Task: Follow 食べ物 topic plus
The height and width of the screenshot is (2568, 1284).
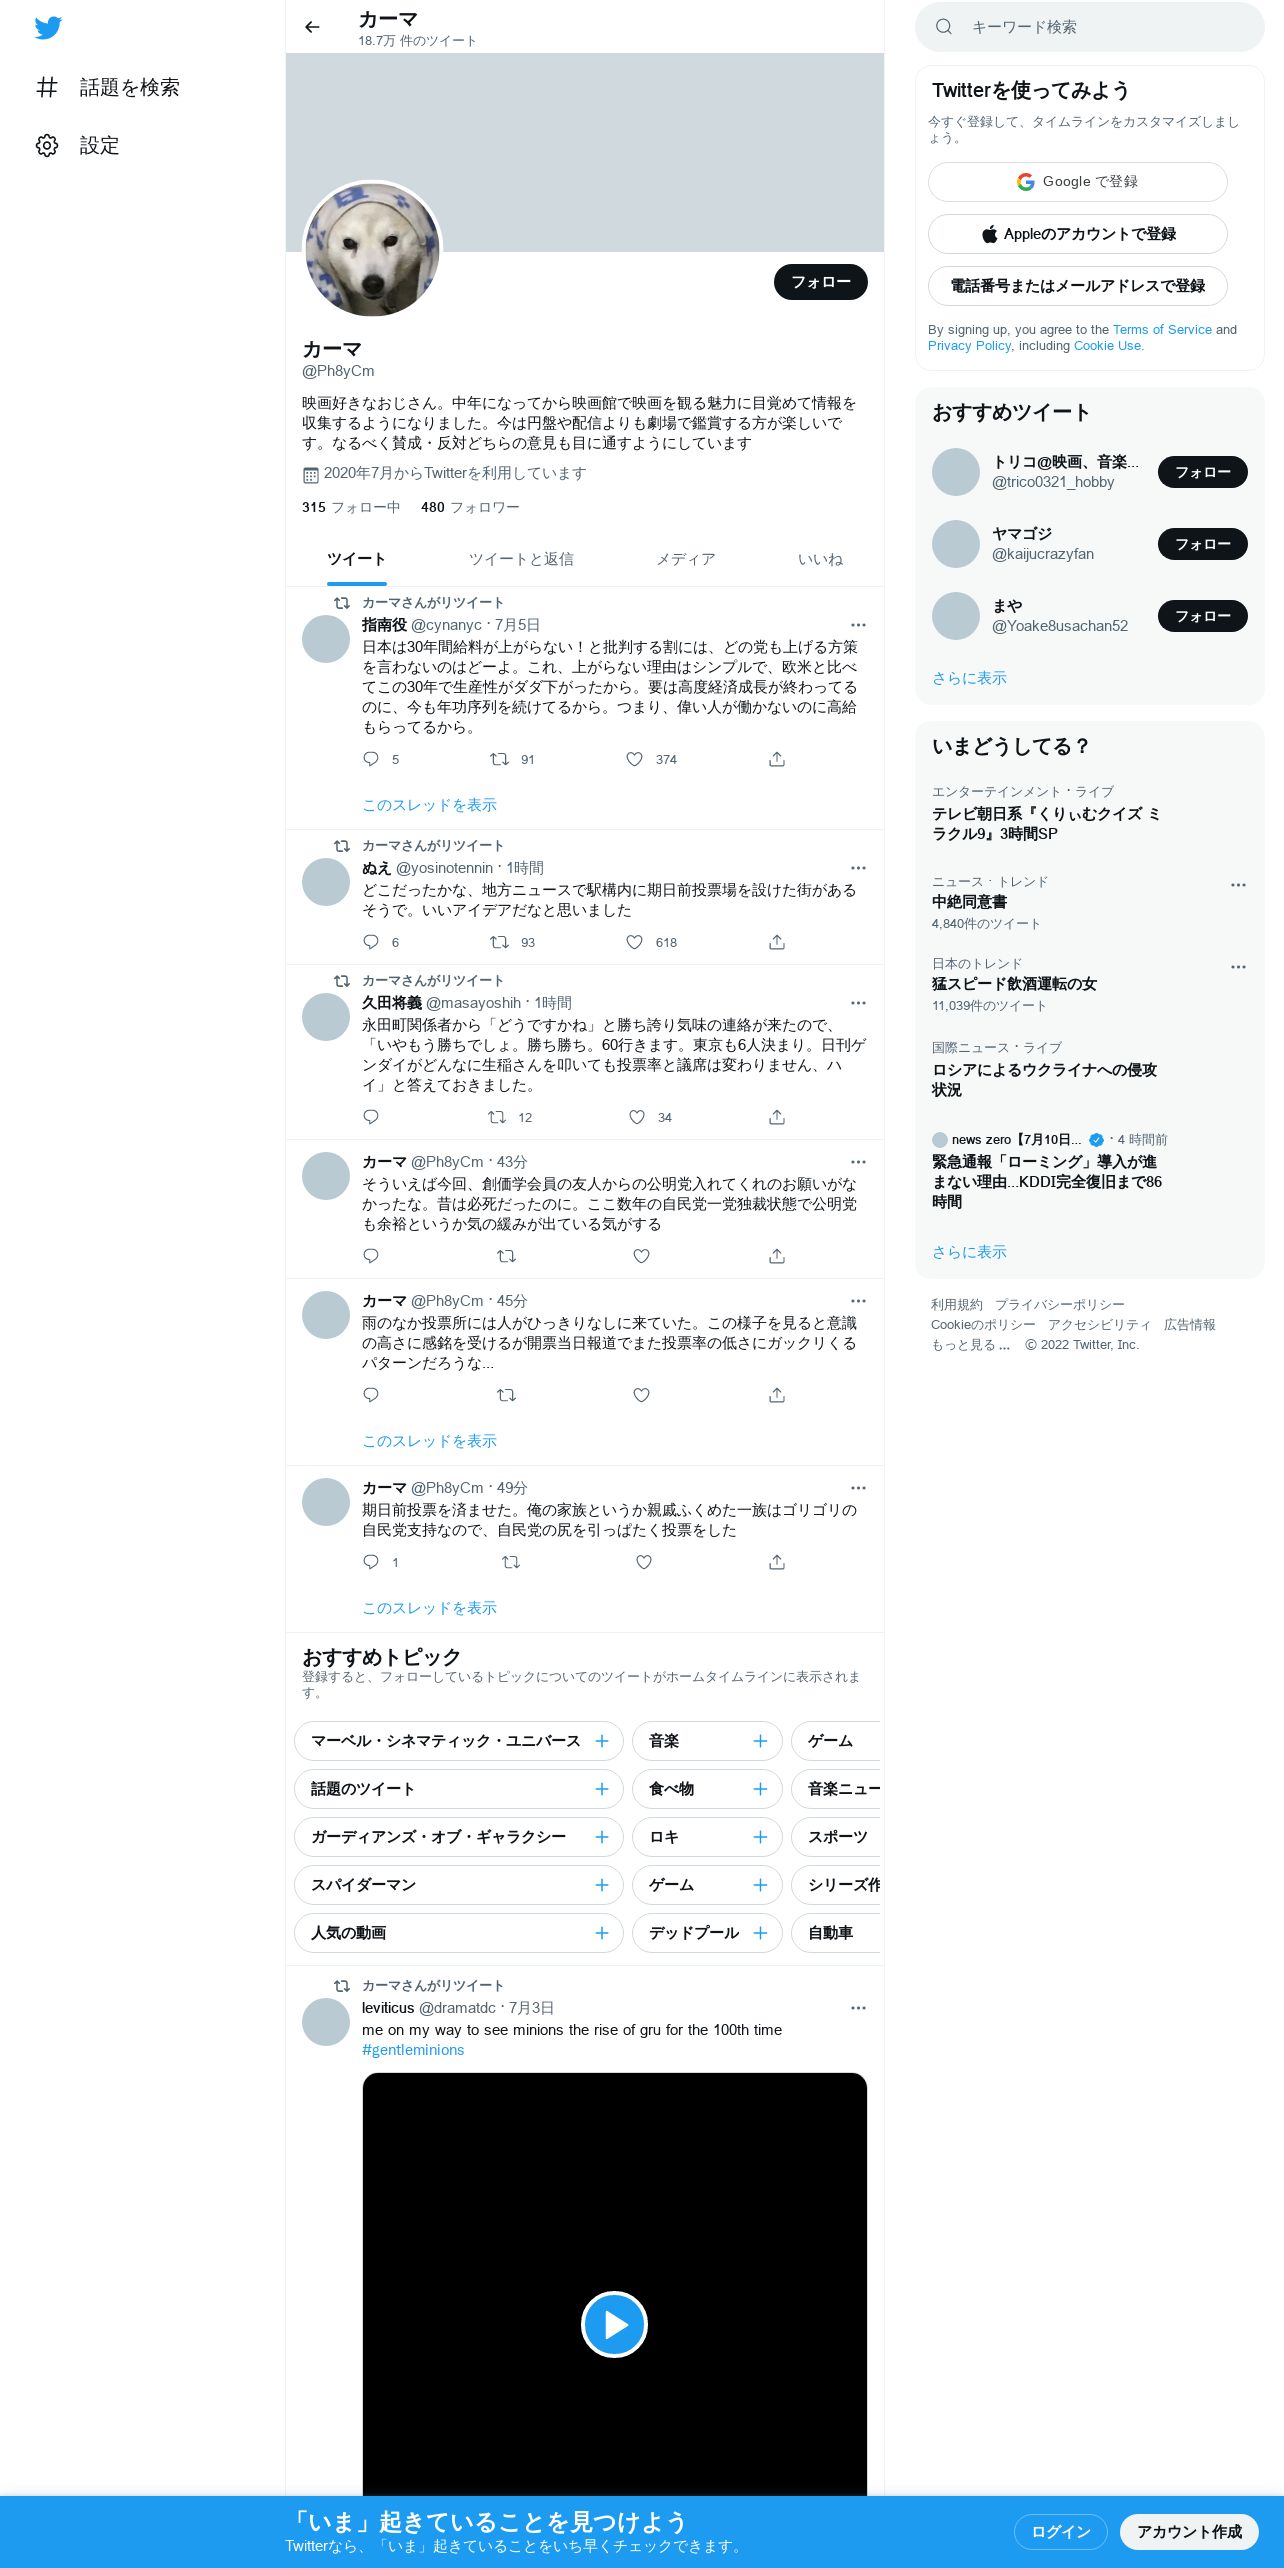Action: 760,1789
